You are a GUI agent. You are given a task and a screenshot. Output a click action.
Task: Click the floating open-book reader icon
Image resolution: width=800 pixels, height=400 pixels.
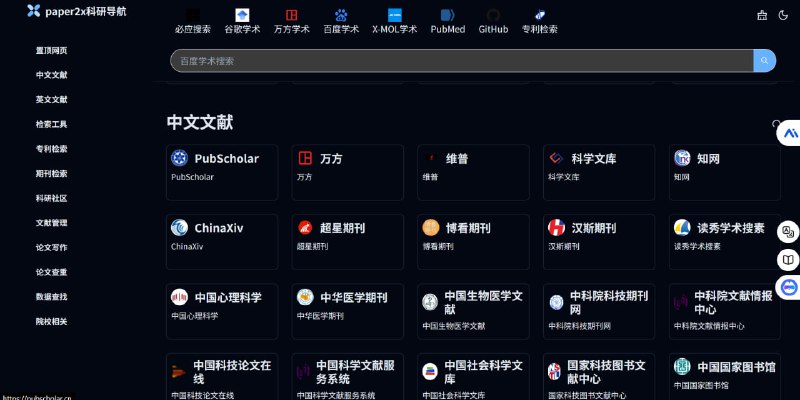click(x=789, y=260)
